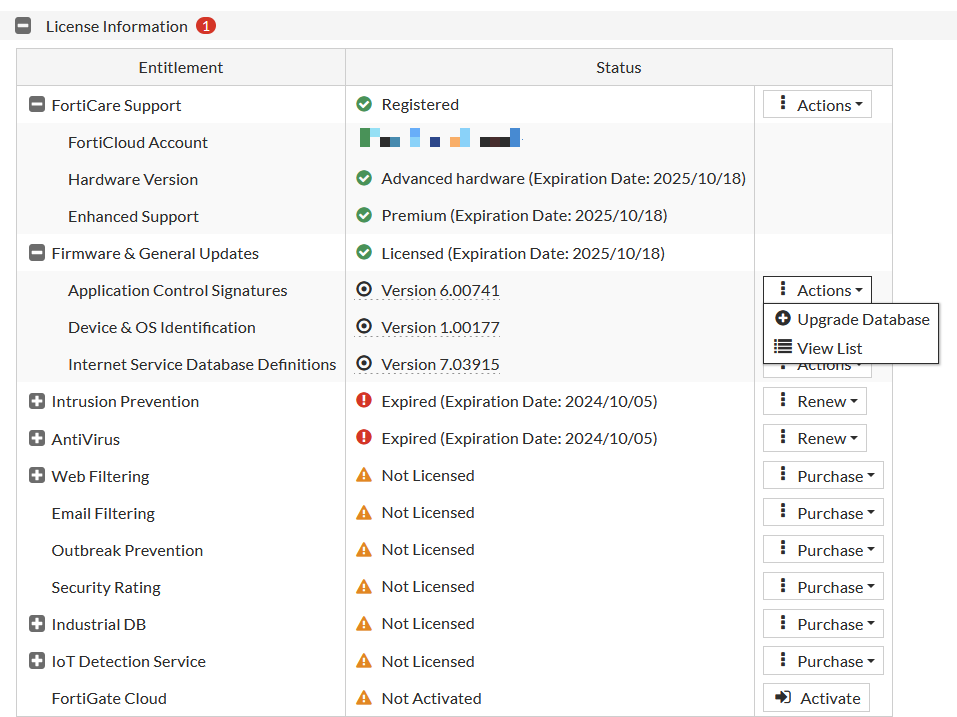Close the open Actions dropdown for Application Control Signatures
This screenshot has width=957, height=717.
[x=817, y=290]
